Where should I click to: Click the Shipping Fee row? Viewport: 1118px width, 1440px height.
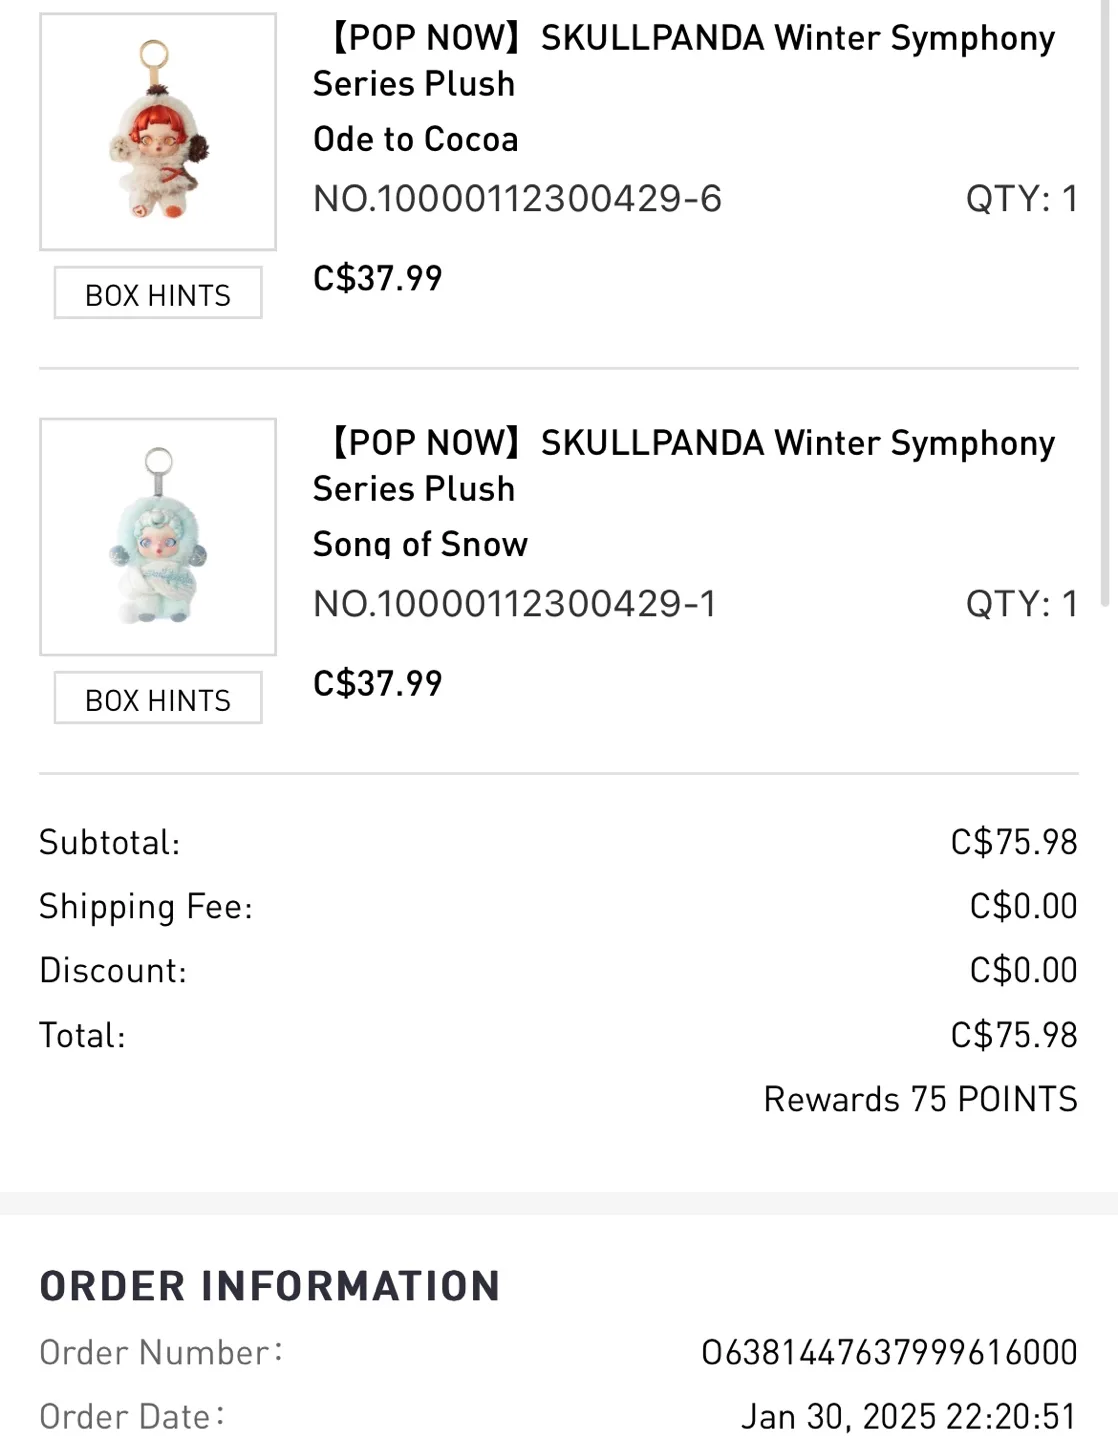click(146, 906)
